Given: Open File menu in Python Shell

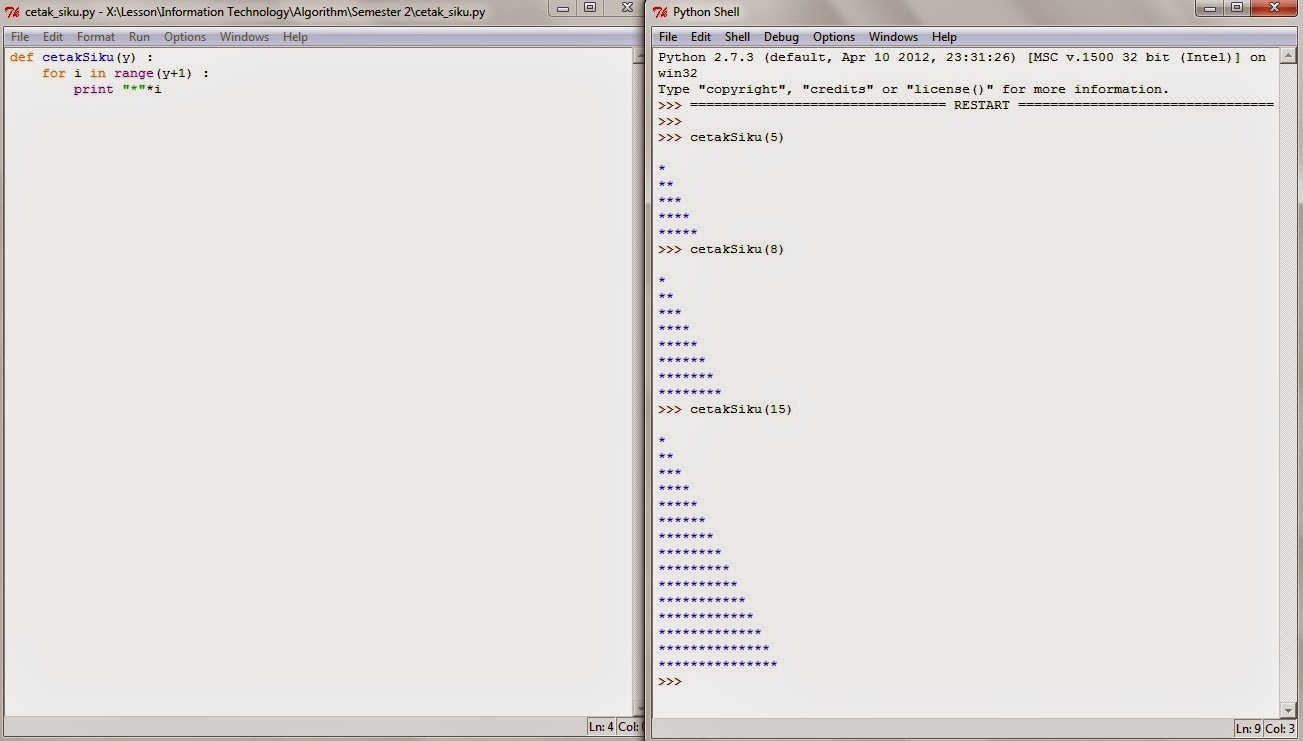Looking at the screenshot, I should point(668,37).
